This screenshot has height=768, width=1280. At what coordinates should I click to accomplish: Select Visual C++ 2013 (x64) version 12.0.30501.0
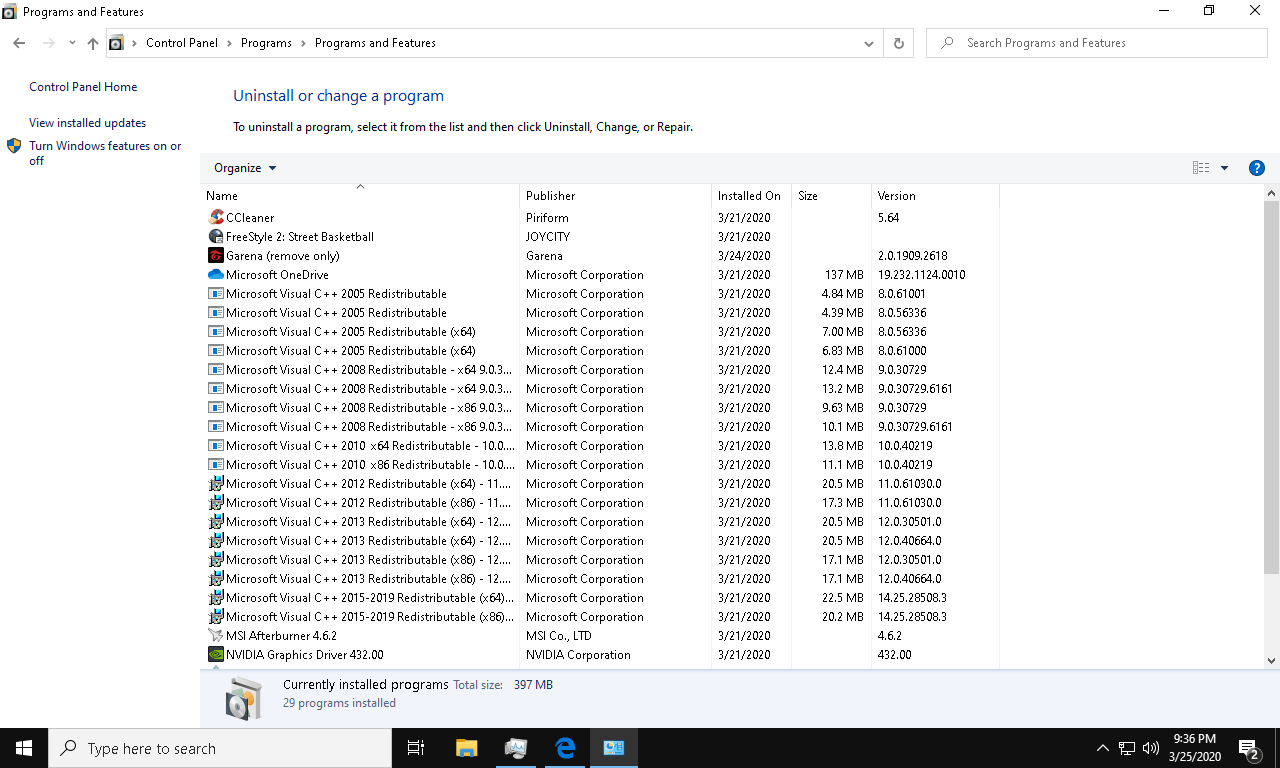coord(600,522)
